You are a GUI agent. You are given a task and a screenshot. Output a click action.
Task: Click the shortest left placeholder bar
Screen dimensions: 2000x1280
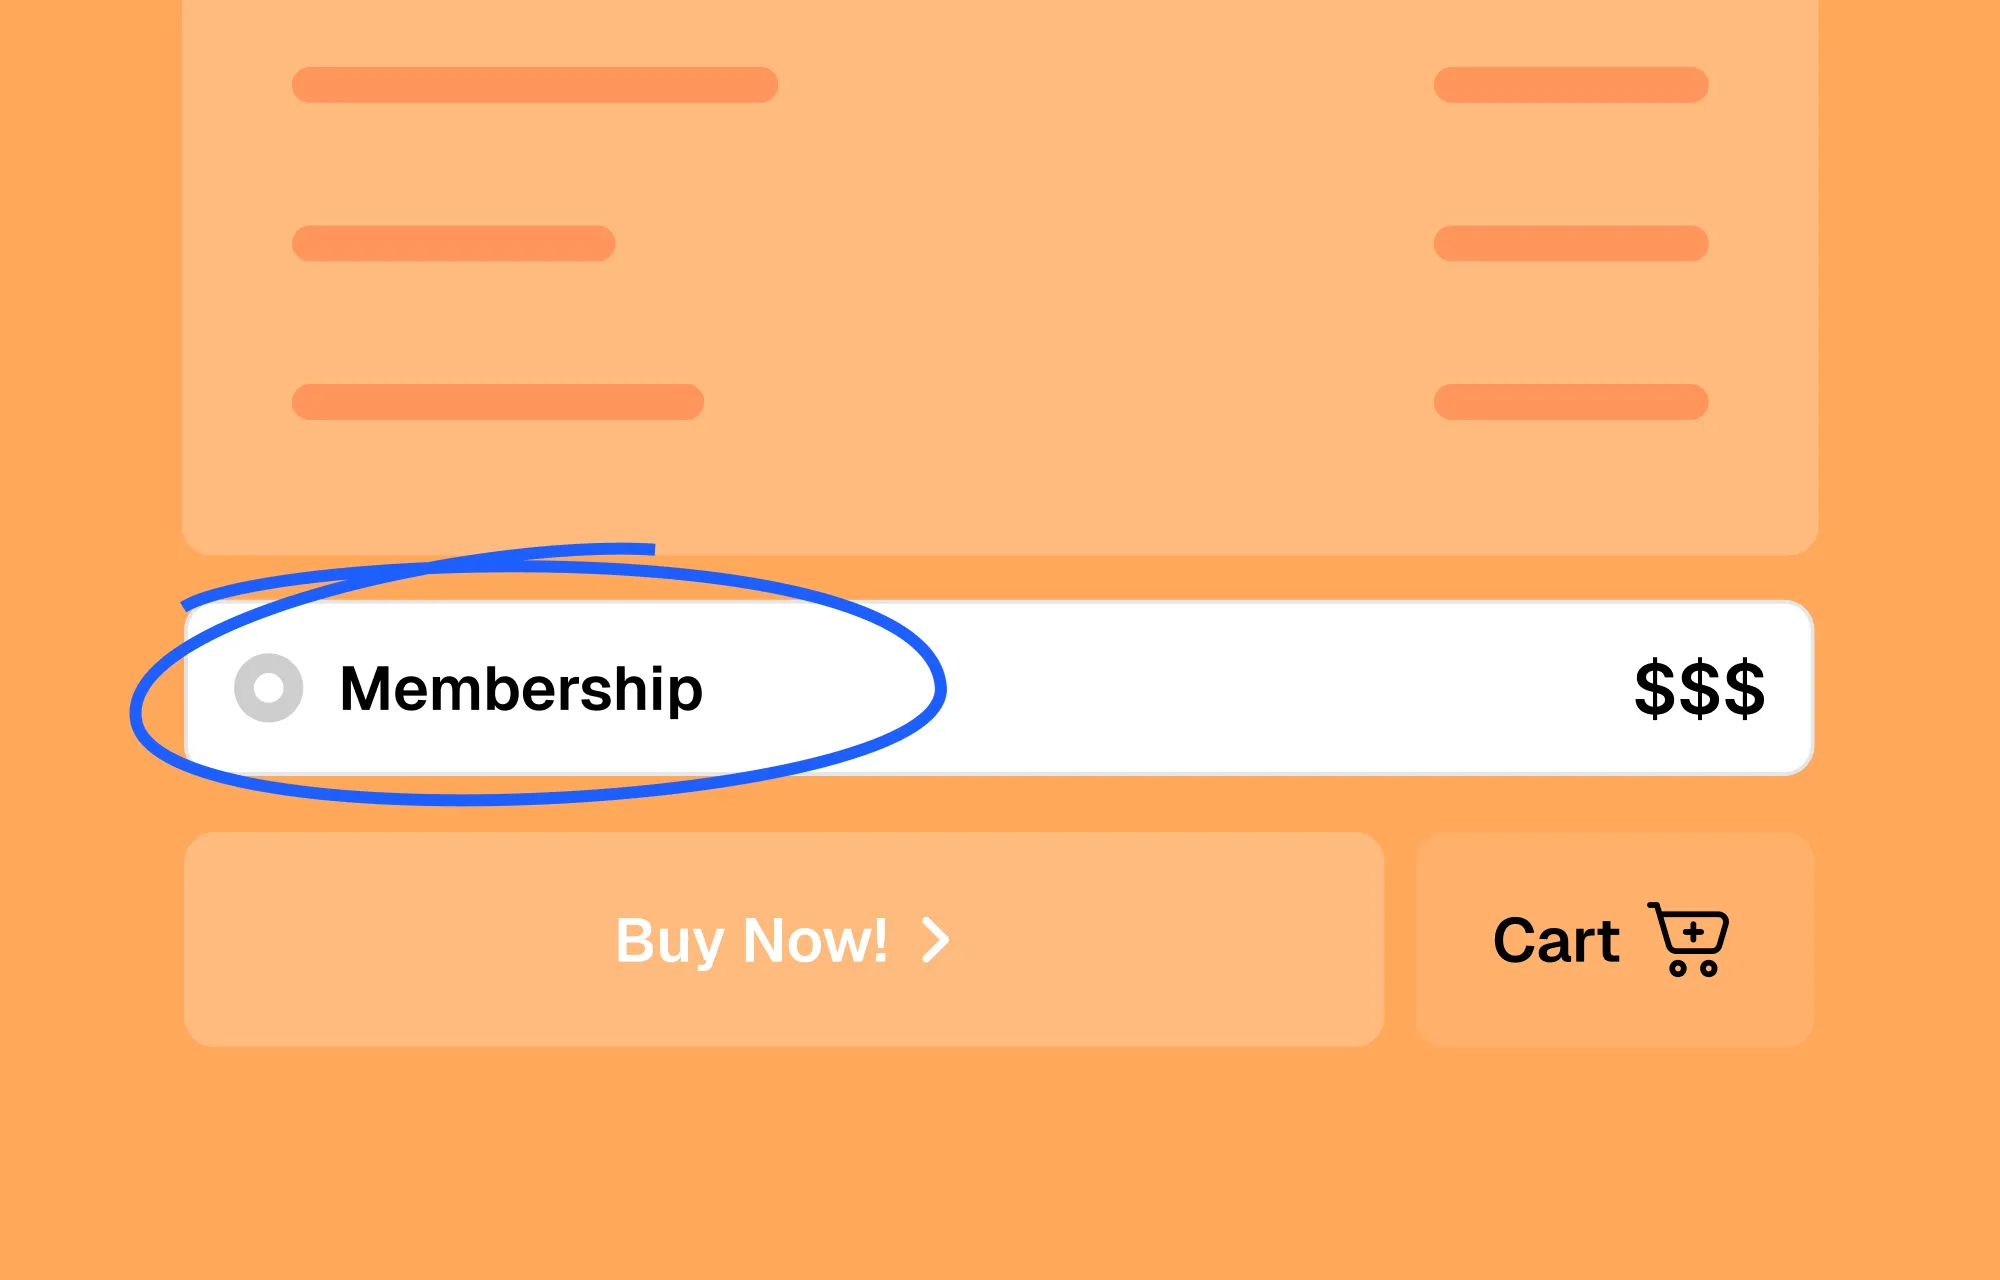pos(453,243)
